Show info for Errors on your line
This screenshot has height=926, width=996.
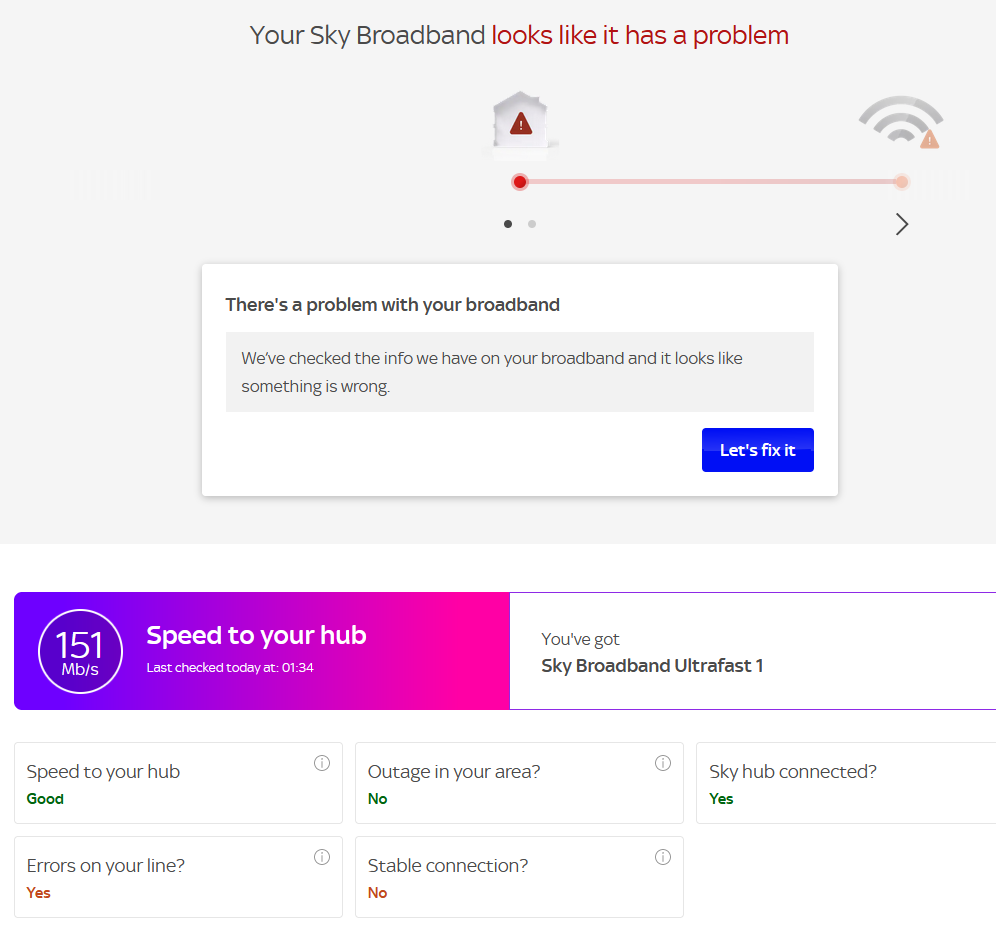(x=322, y=857)
